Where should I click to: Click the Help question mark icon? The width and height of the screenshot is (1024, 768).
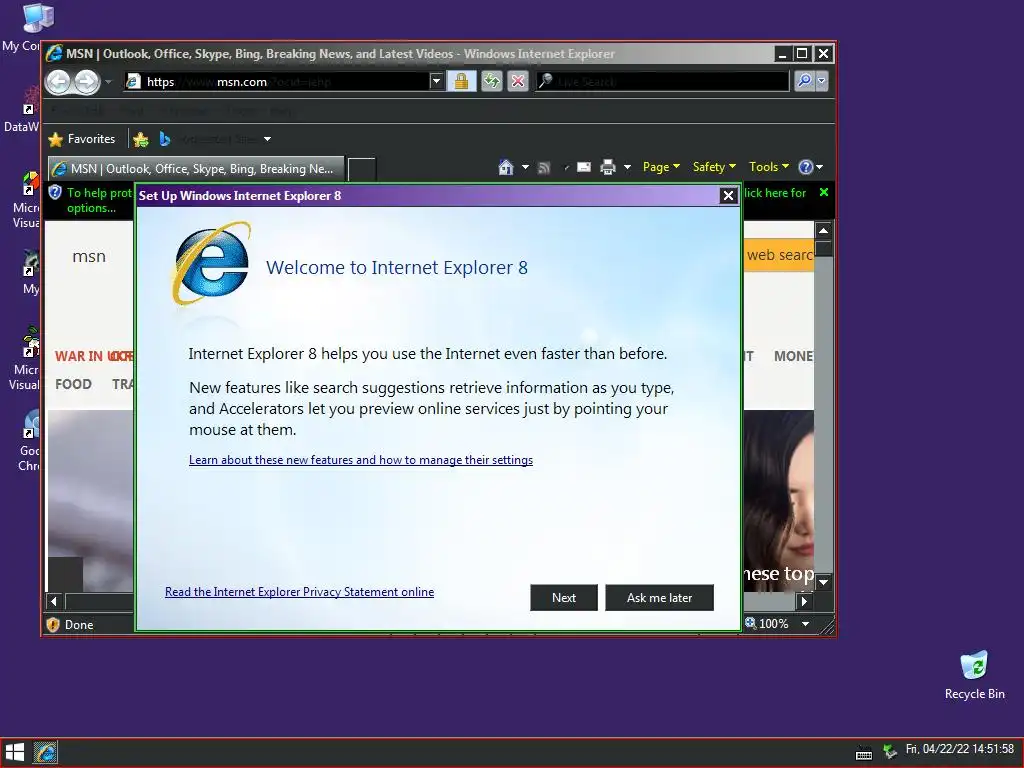coord(806,167)
